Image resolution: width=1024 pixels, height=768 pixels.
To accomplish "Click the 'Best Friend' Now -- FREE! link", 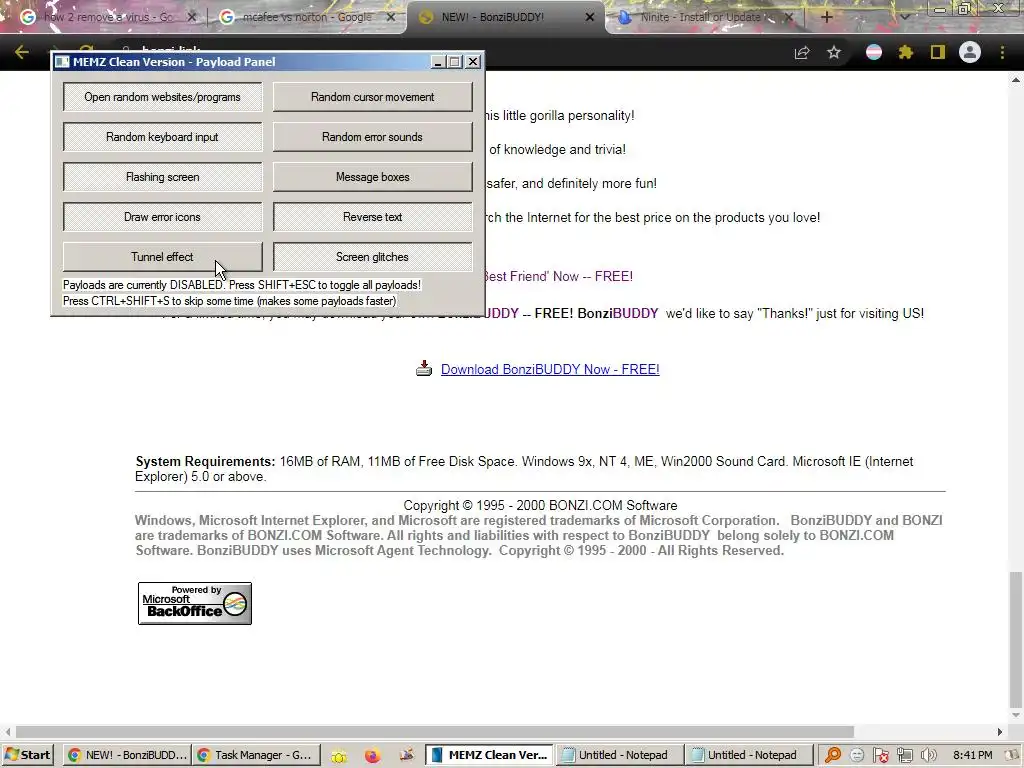I will click(559, 276).
